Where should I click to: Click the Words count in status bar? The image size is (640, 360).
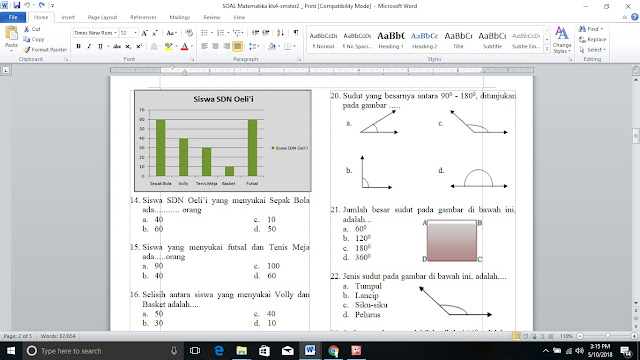coord(58,336)
